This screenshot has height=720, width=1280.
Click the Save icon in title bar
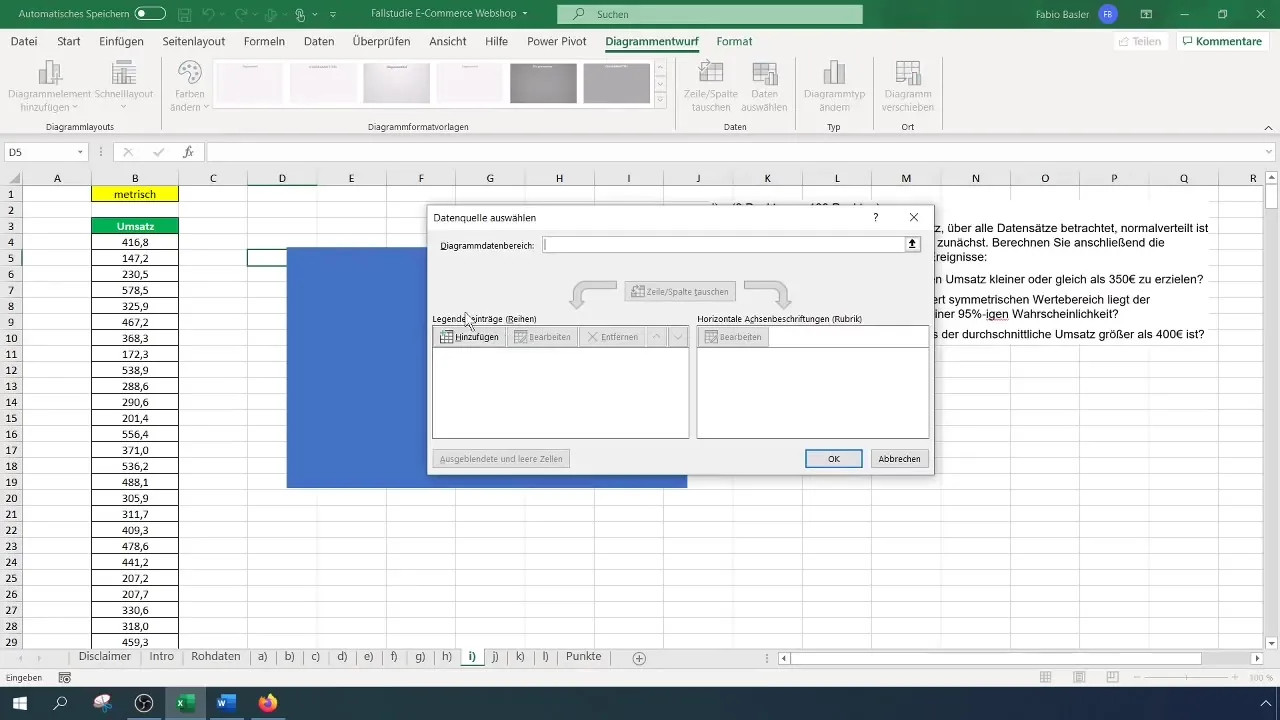185,15
